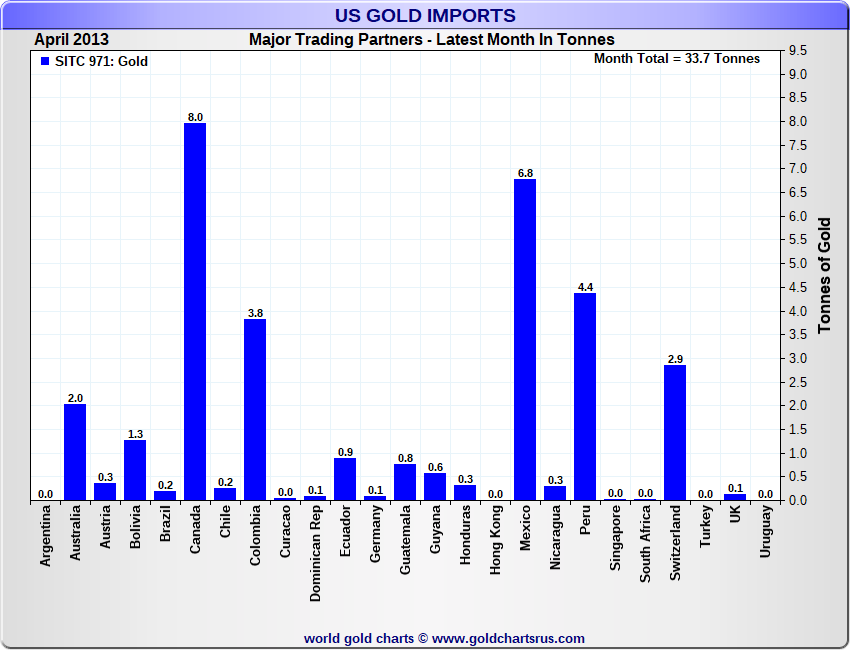Click the 9.5 tick on the y-axis
850x650 pixels.
(x=798, y=50)
